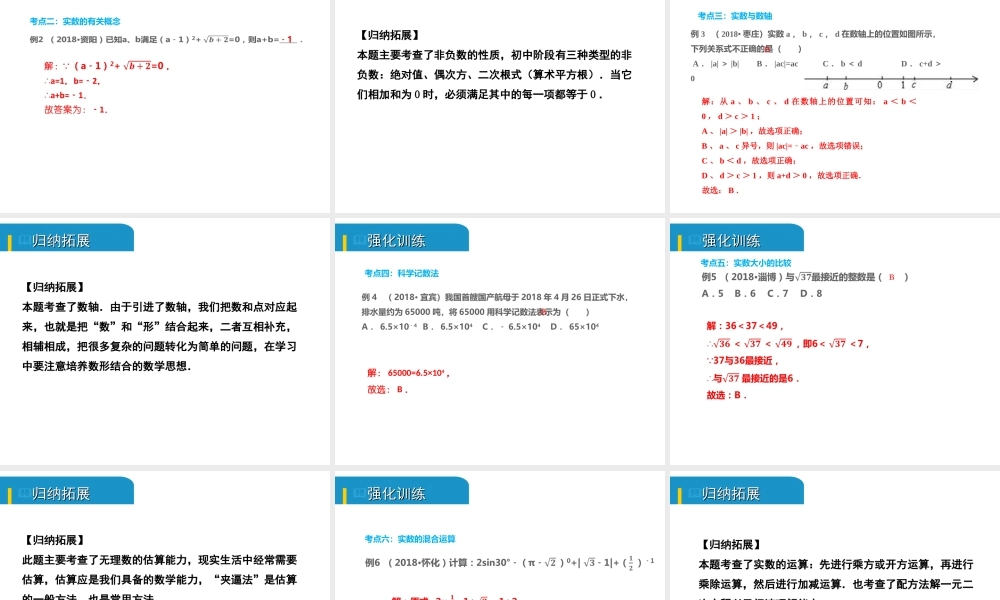Click the 强化训练 banner title above 考点四
1000x600 pixels.
(395, 240)
